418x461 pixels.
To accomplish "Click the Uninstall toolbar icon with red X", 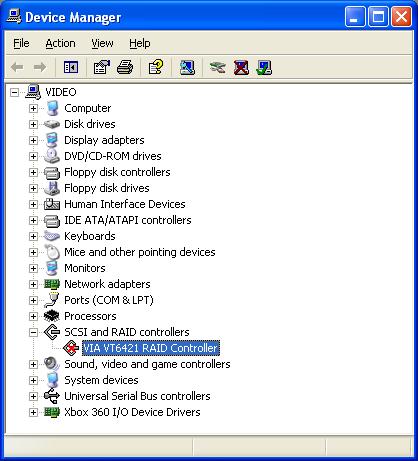I will click(x=241, y=67).
